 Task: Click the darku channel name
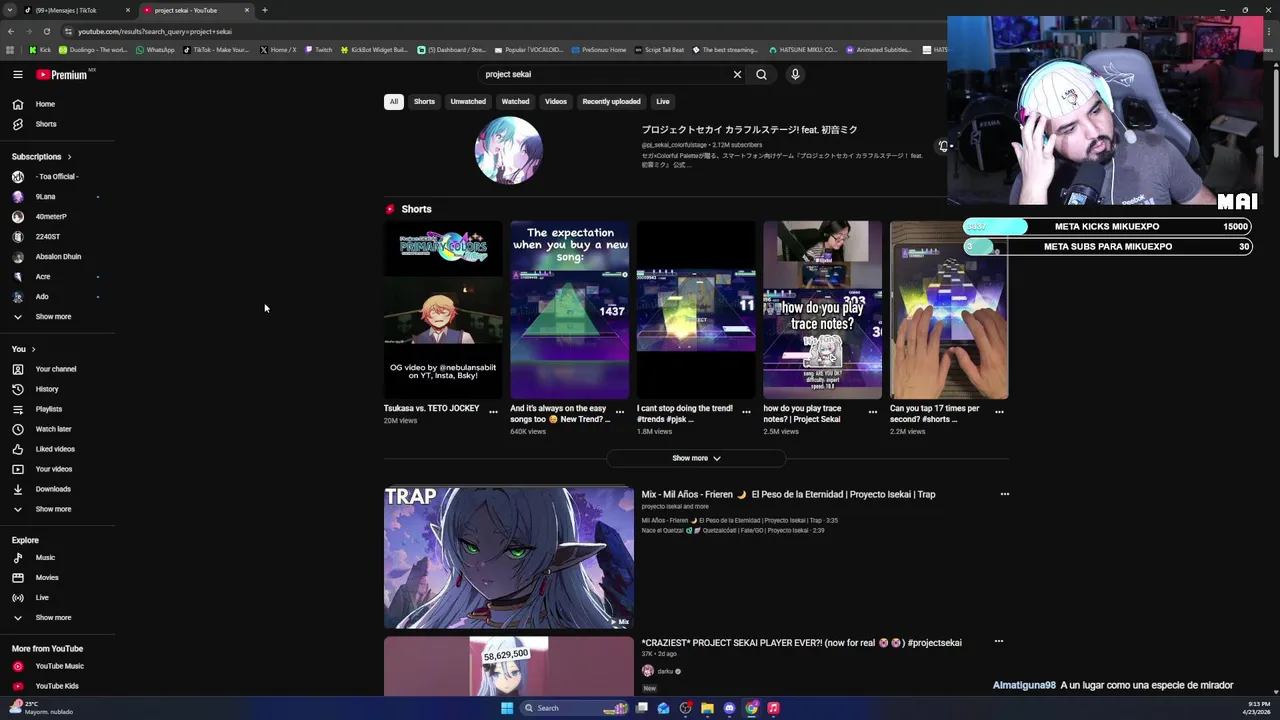(665, 671)
